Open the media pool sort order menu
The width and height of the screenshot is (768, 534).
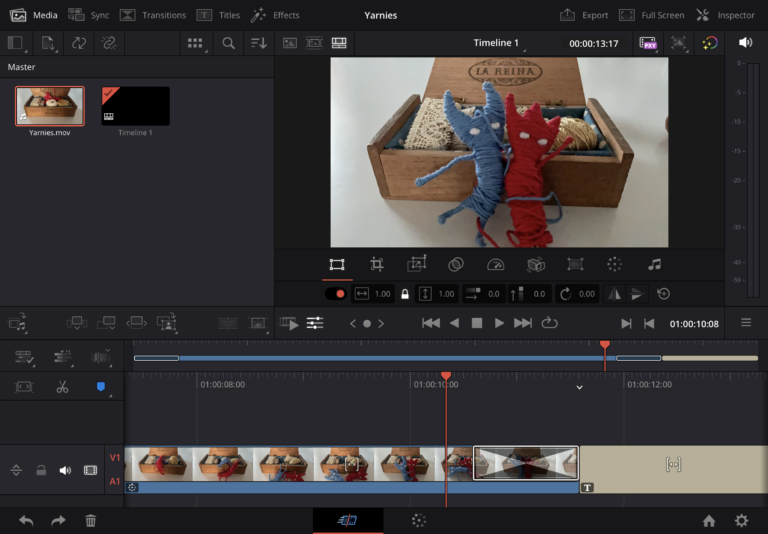[x=259, y=43]
